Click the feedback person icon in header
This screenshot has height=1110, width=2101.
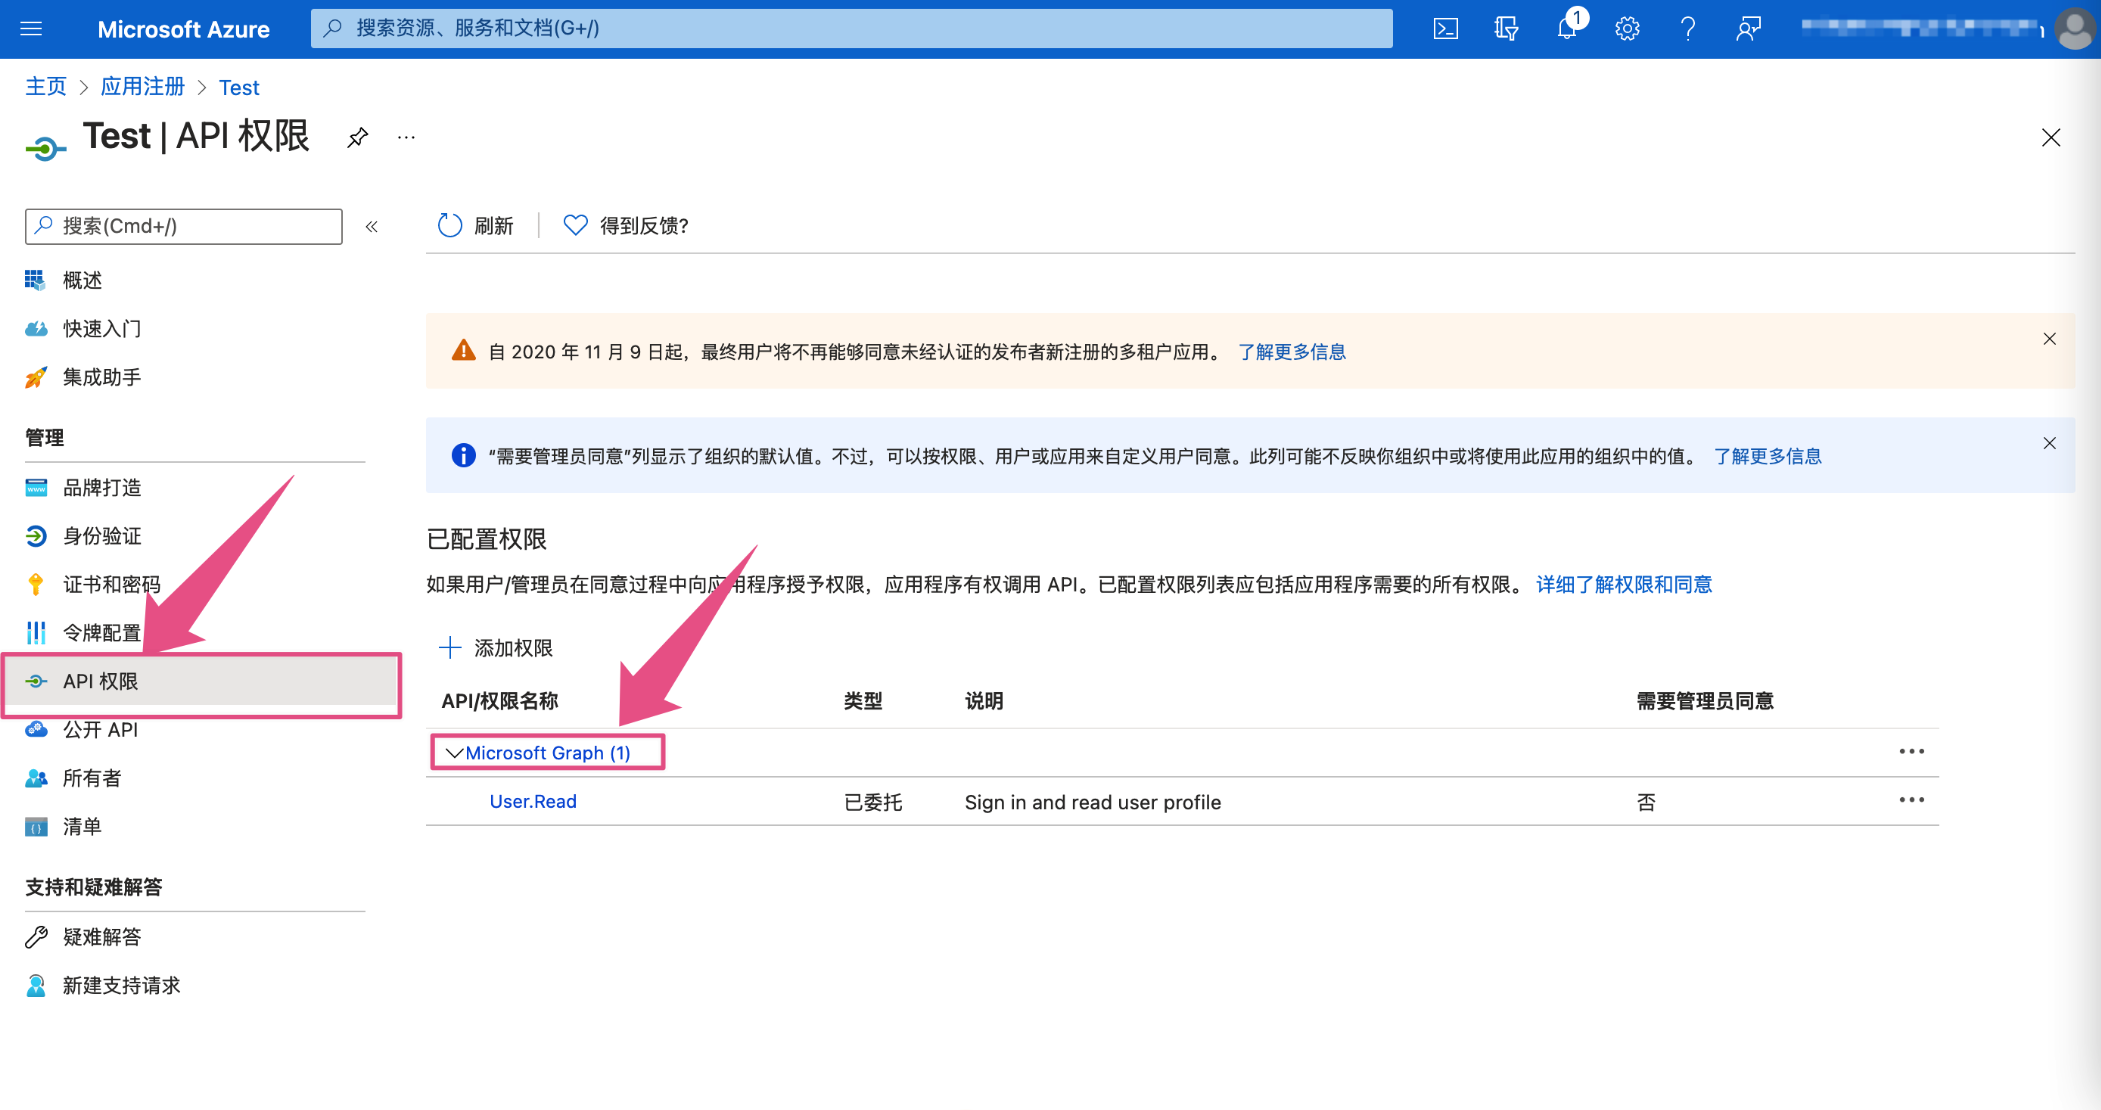point(1748,29)
